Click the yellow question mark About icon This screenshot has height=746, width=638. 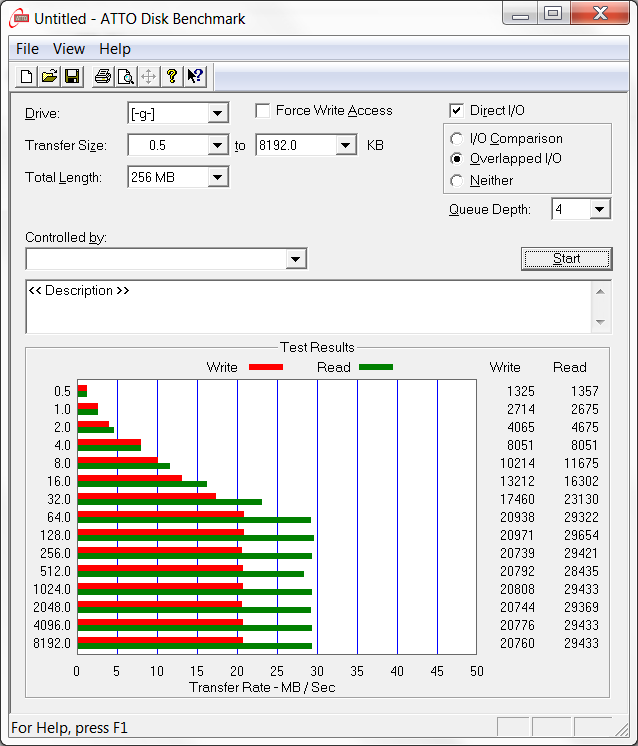click(172, 76)
